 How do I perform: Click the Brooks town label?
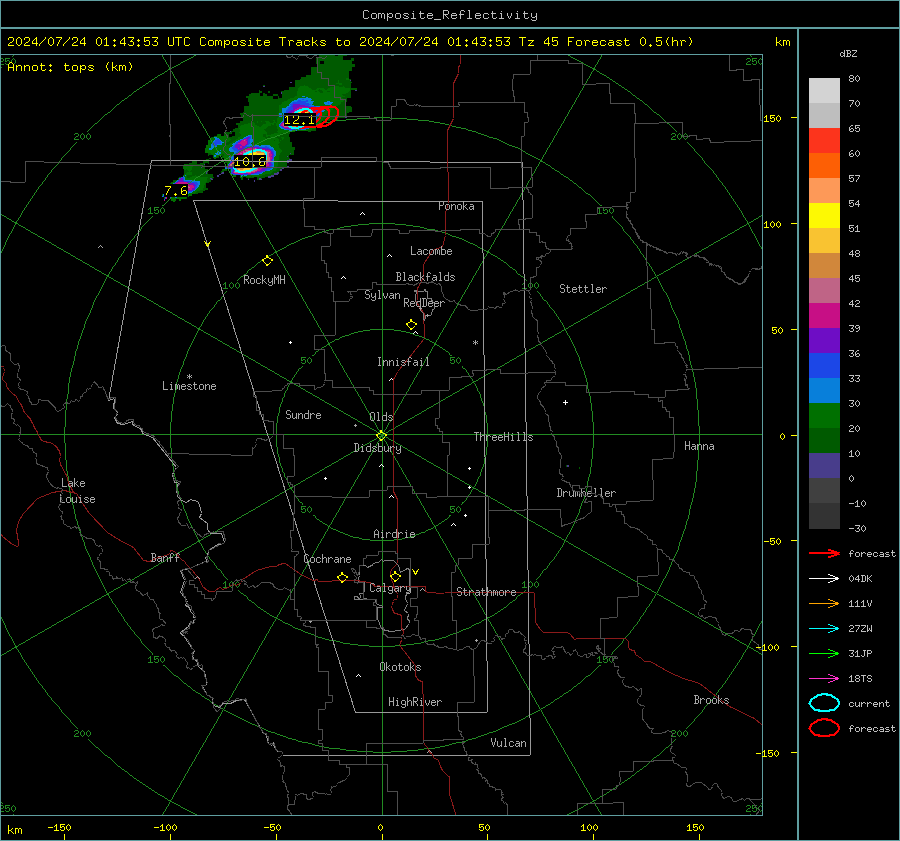[x=711, y=700]
